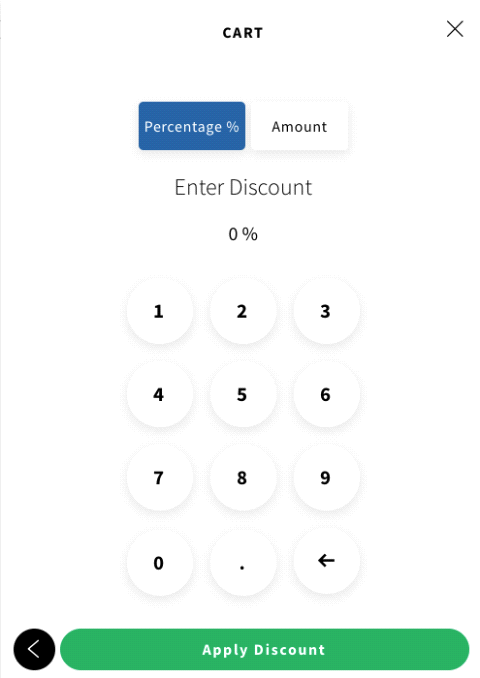This screenshot has width=480, height=678.
Task: Tap digit 0 on keypad
Action: tap(160, 563)
